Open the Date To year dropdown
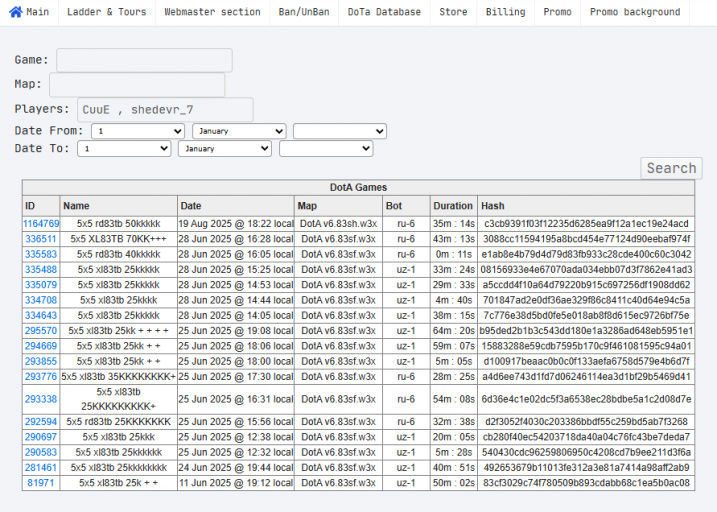The image size is (717, 512). pyautogui.click(x=326, y=149)
